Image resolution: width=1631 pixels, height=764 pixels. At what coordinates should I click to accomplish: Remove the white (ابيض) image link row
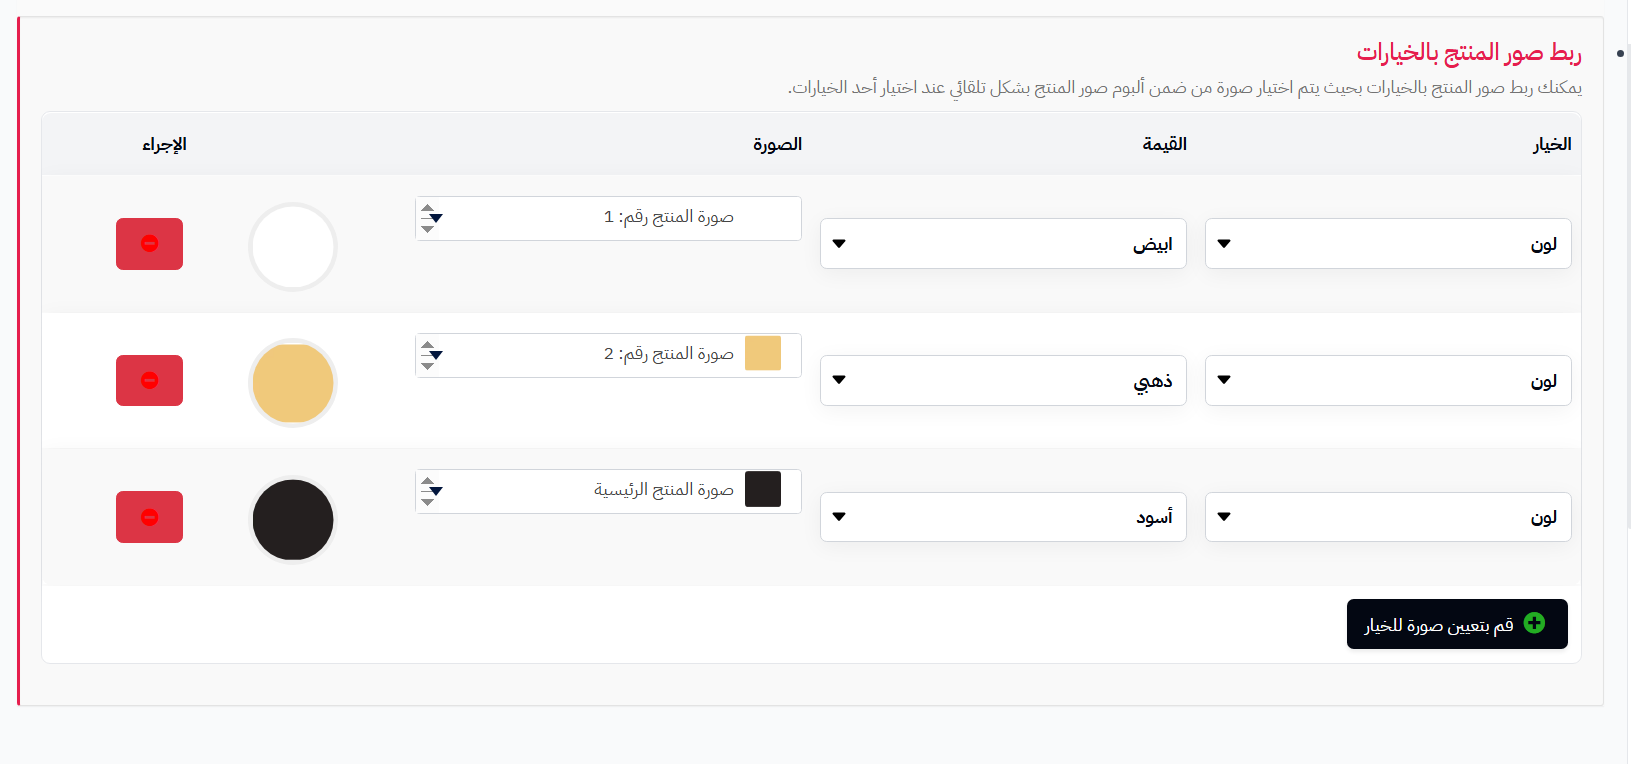149,244
